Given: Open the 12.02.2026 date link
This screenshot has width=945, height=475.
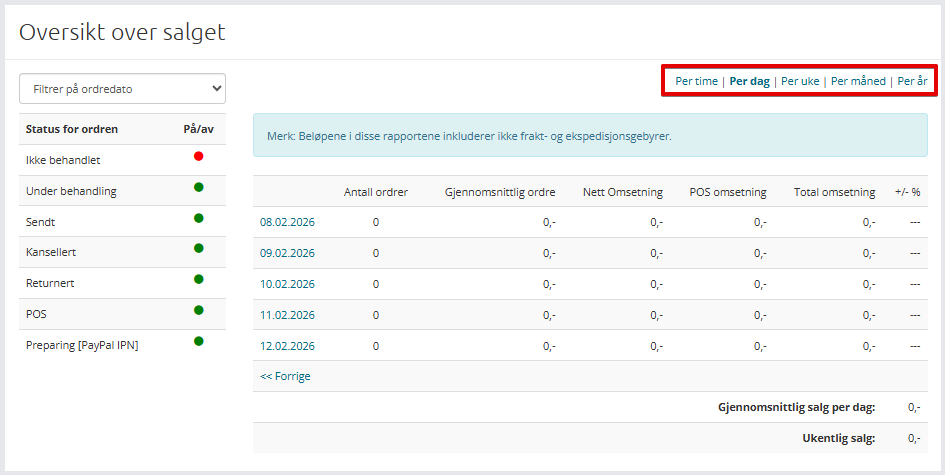Looking at the screenshot, I should (x=287, y=346).
